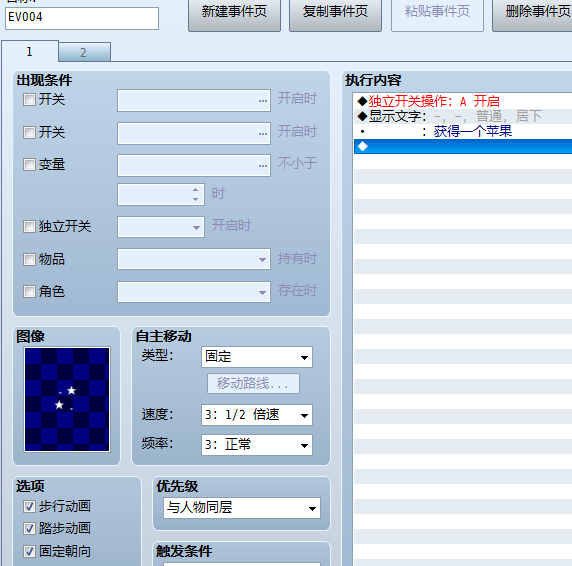The height and width of the screenshot is (566, 572).
Task: Select the empty highlighted command row
Action: pos(463,146)
